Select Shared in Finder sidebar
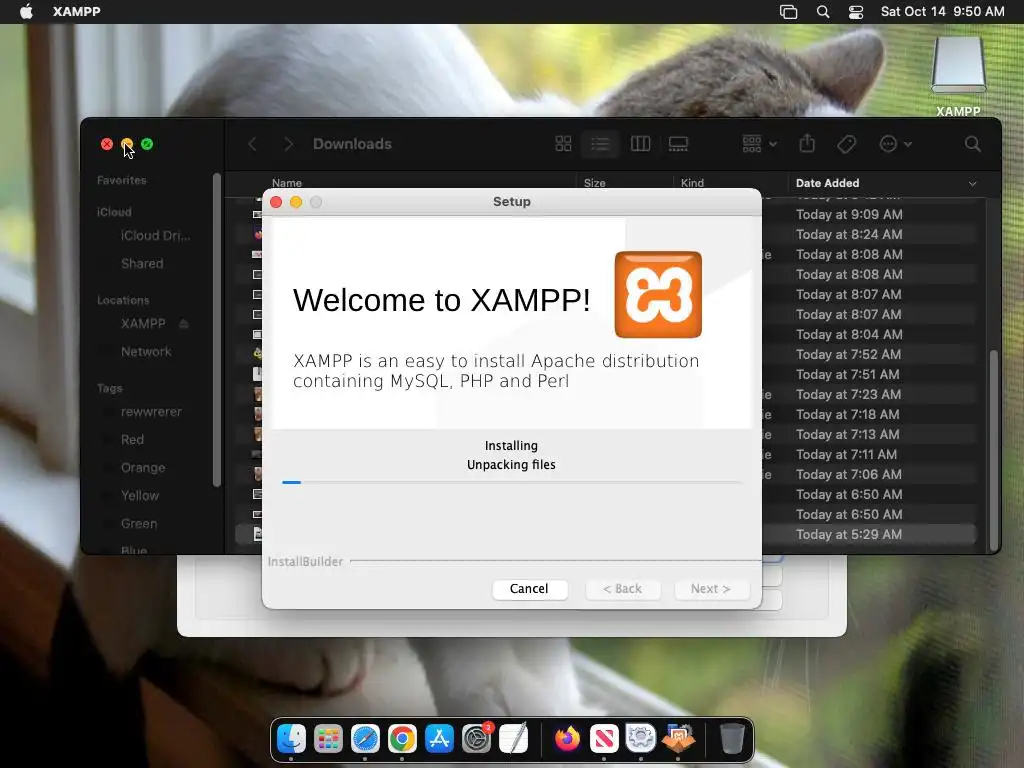 pyautogui.click(x=142, y=264)
